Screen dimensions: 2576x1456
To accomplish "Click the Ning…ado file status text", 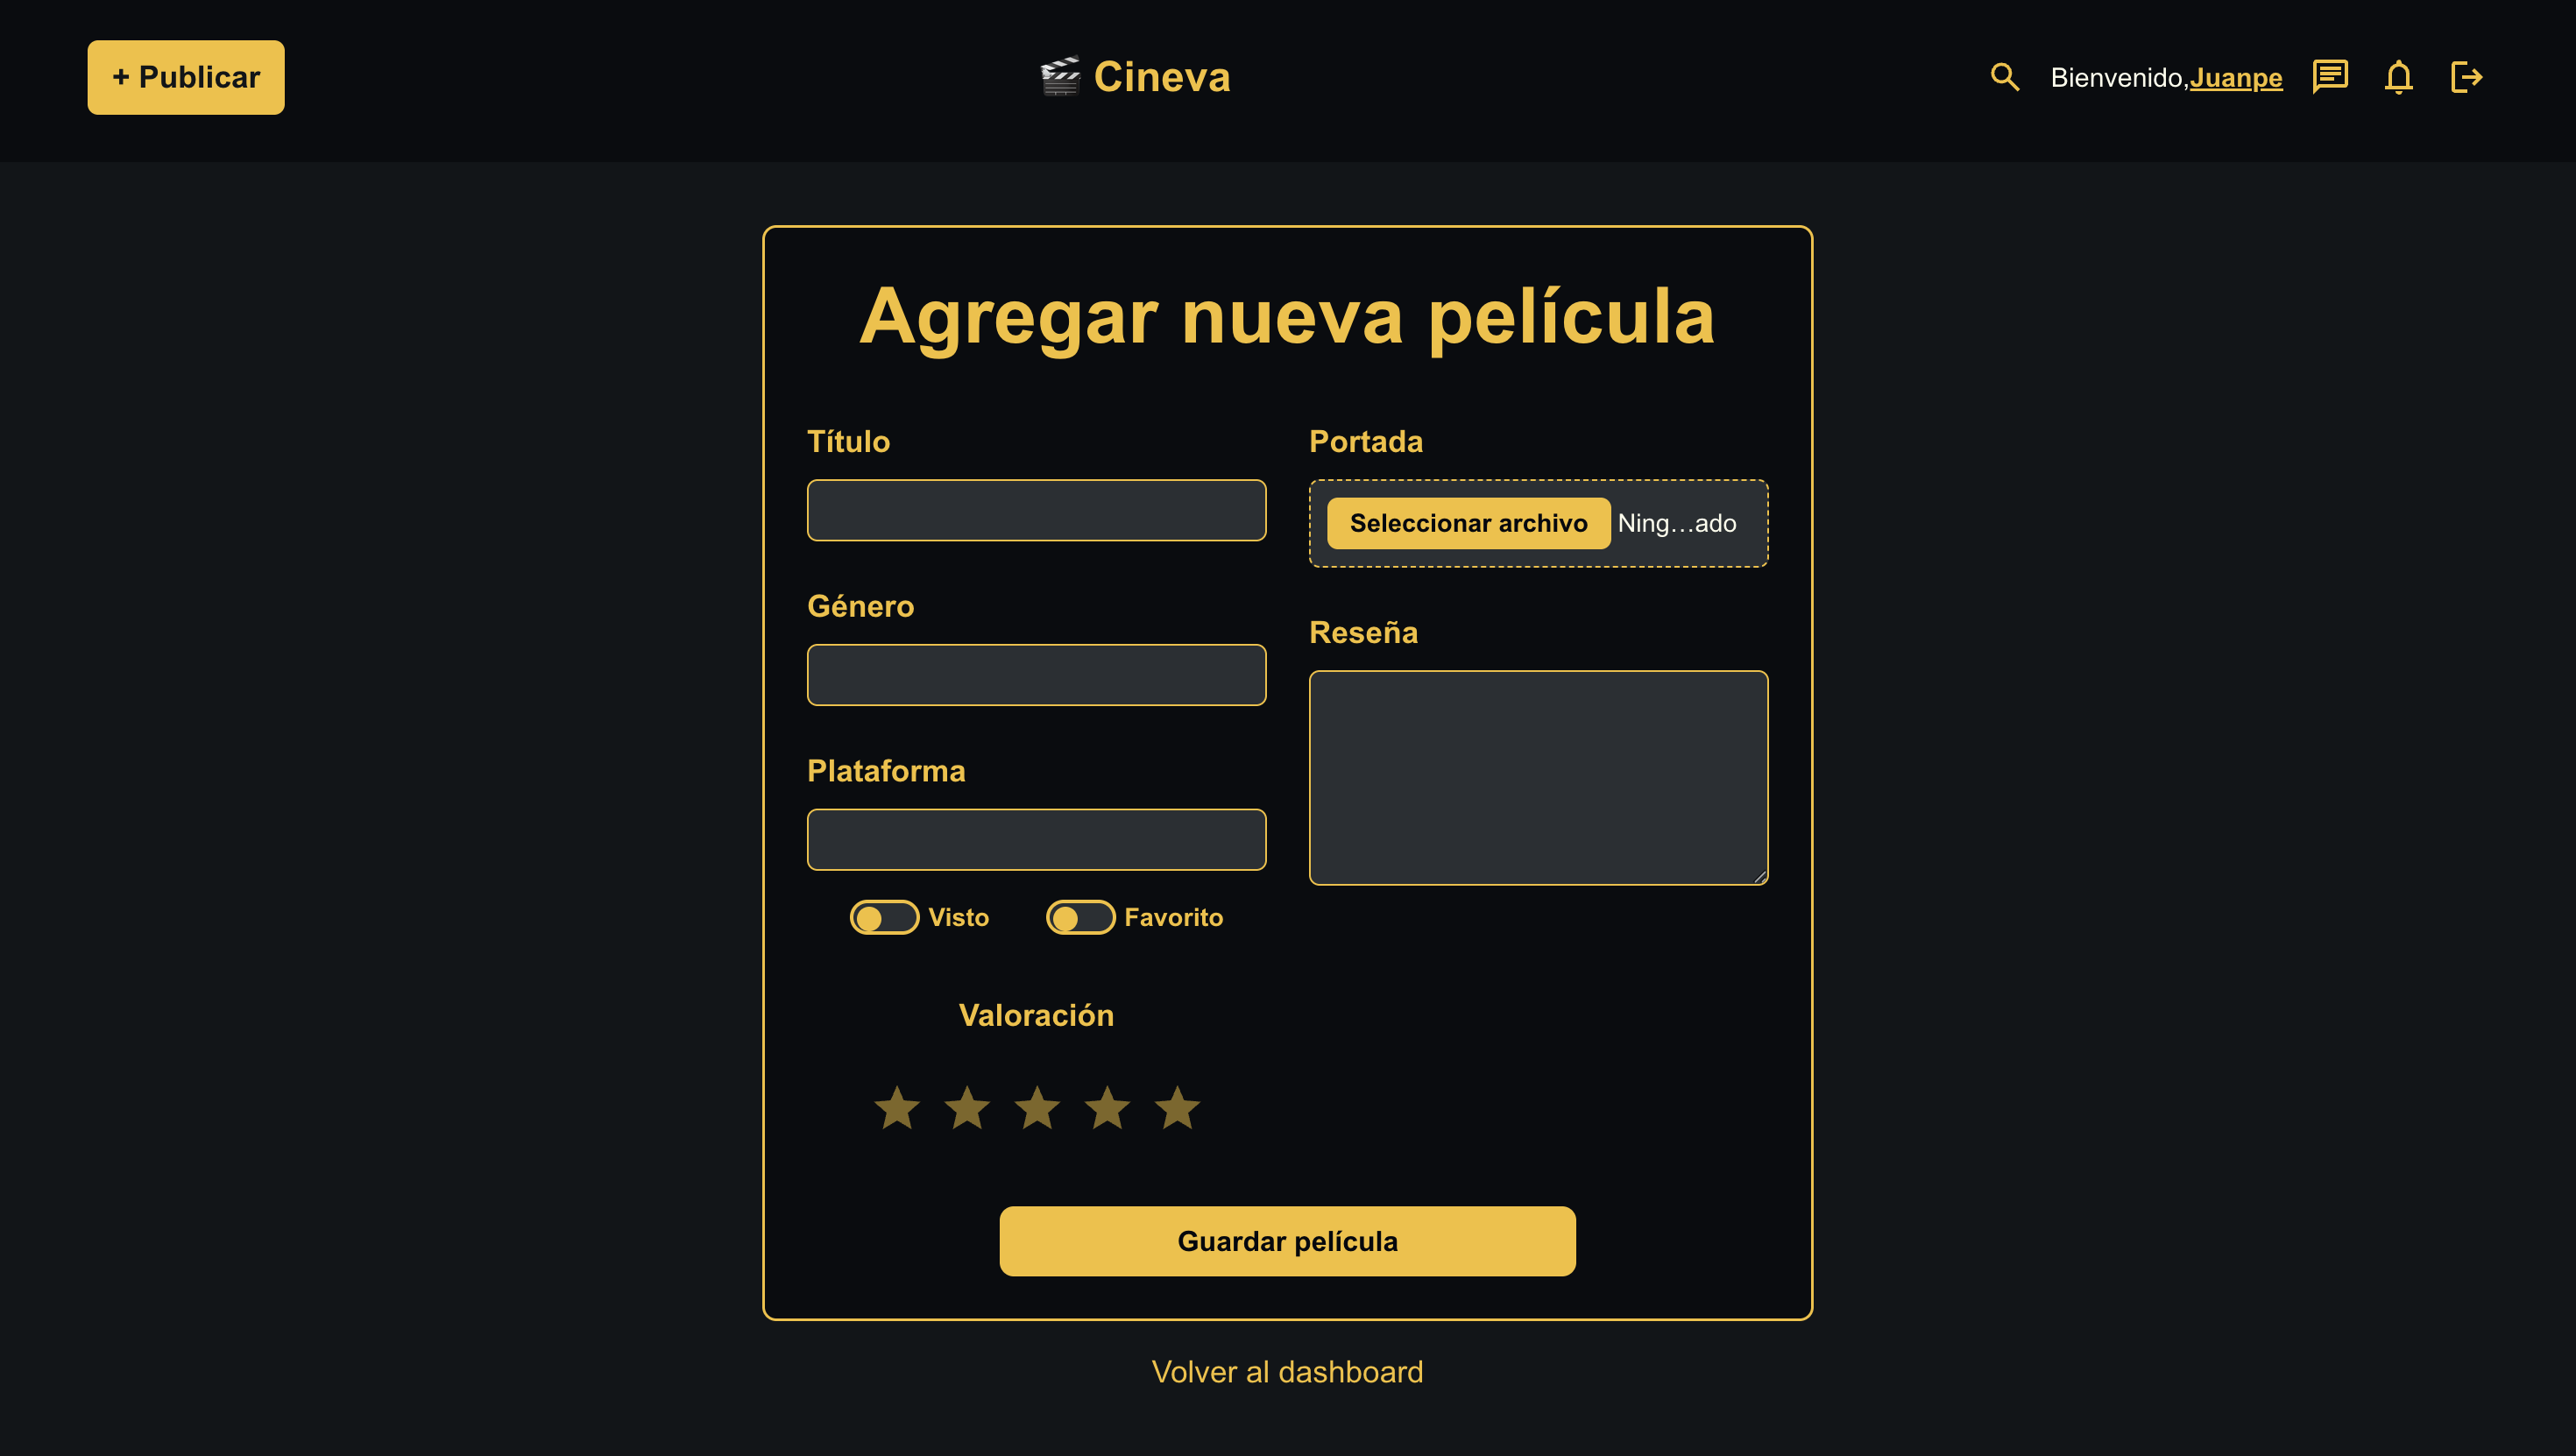I will (1677, 523).
